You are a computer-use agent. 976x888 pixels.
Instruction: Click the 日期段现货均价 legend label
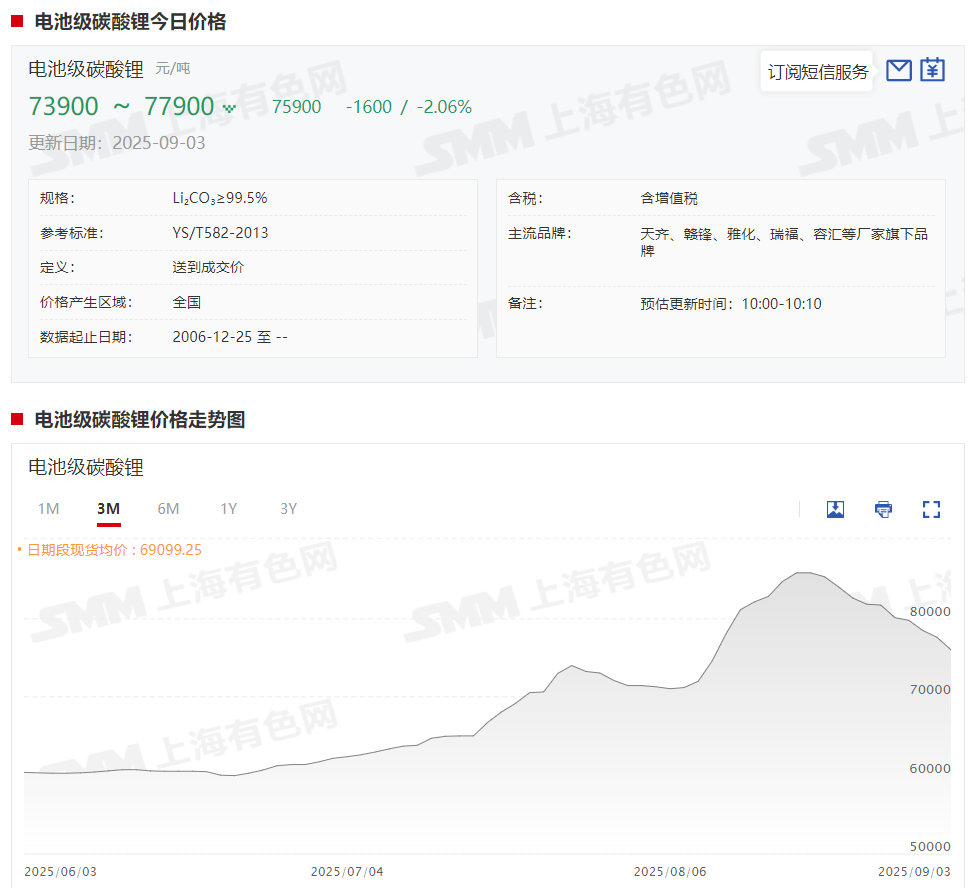114,549
